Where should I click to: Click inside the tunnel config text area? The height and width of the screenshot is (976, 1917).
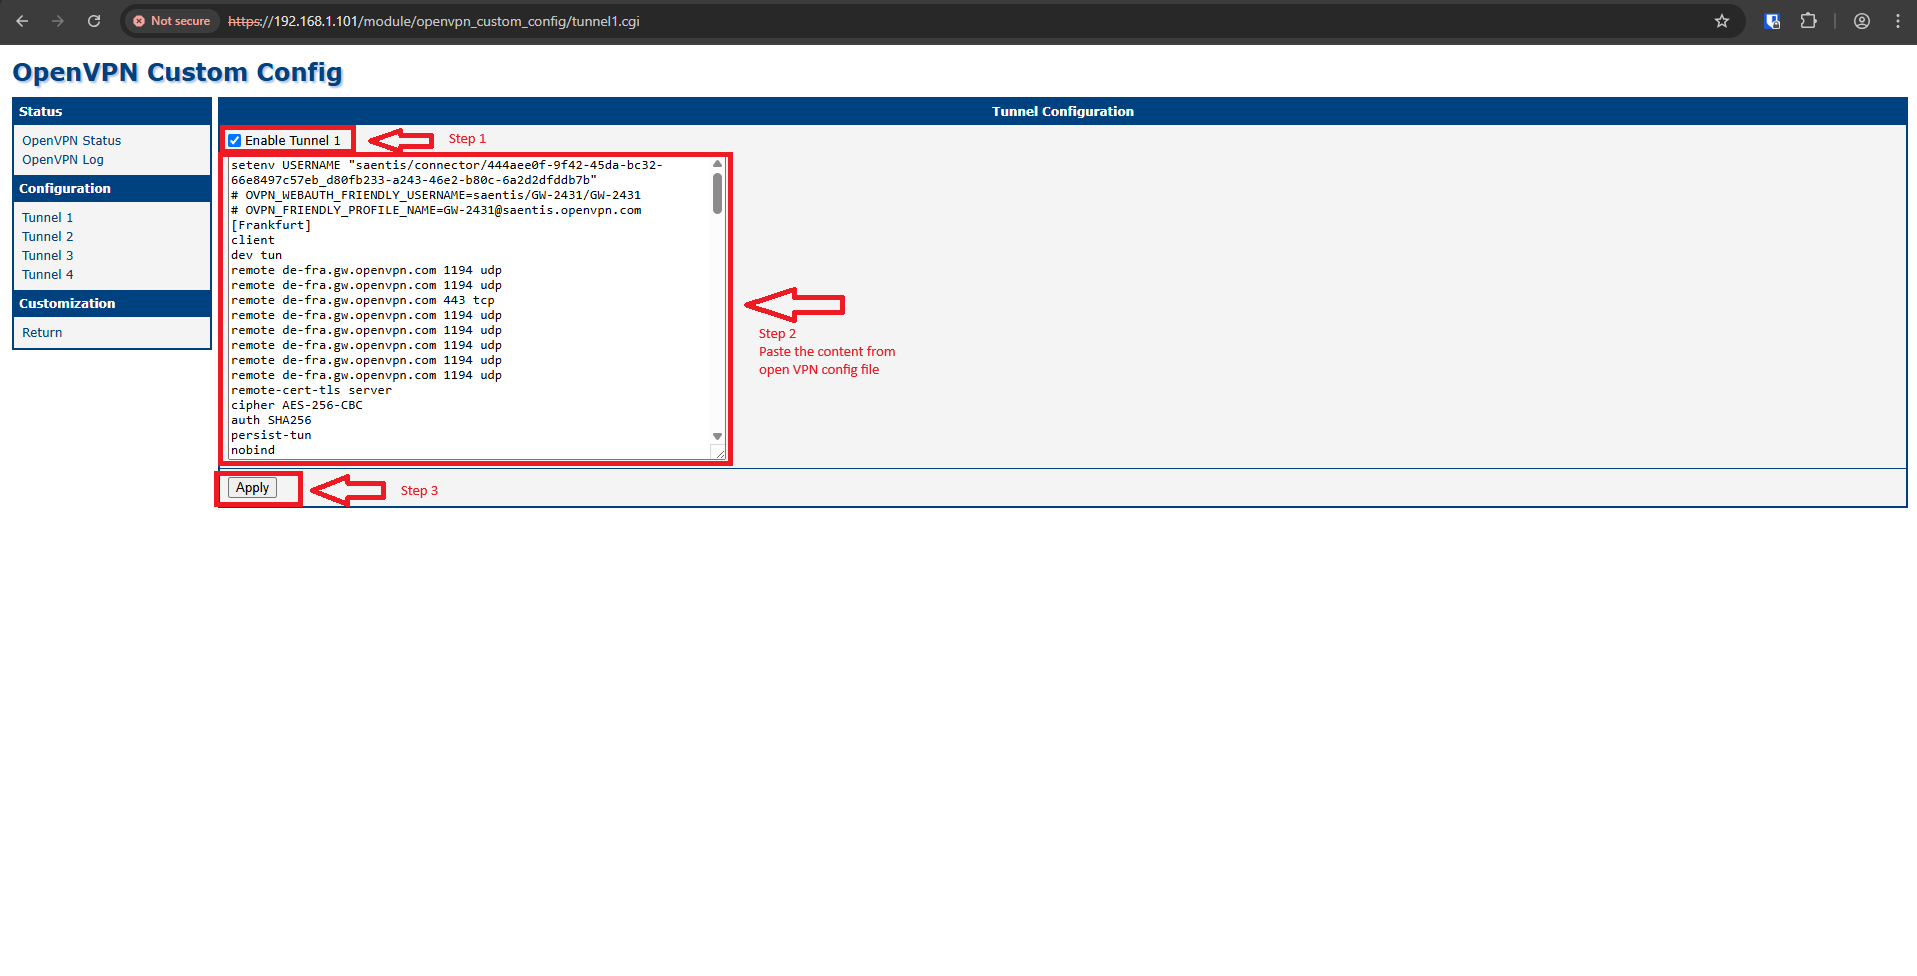click(x=469, y=308)
